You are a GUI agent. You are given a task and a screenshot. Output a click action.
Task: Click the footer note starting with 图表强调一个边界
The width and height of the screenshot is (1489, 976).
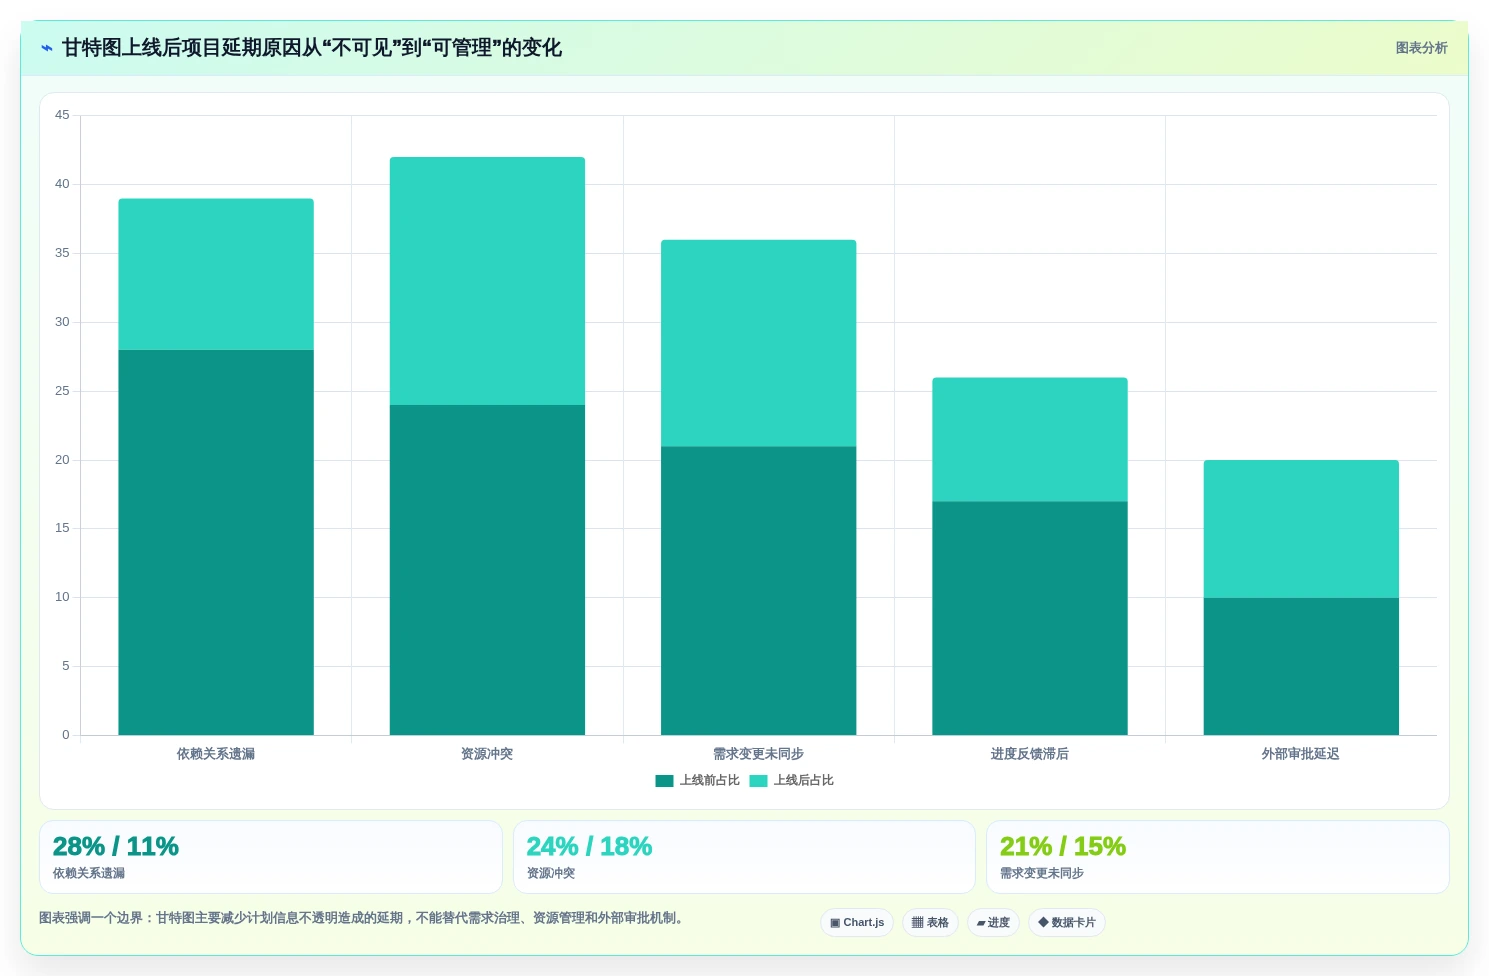(x=364, y=918)
